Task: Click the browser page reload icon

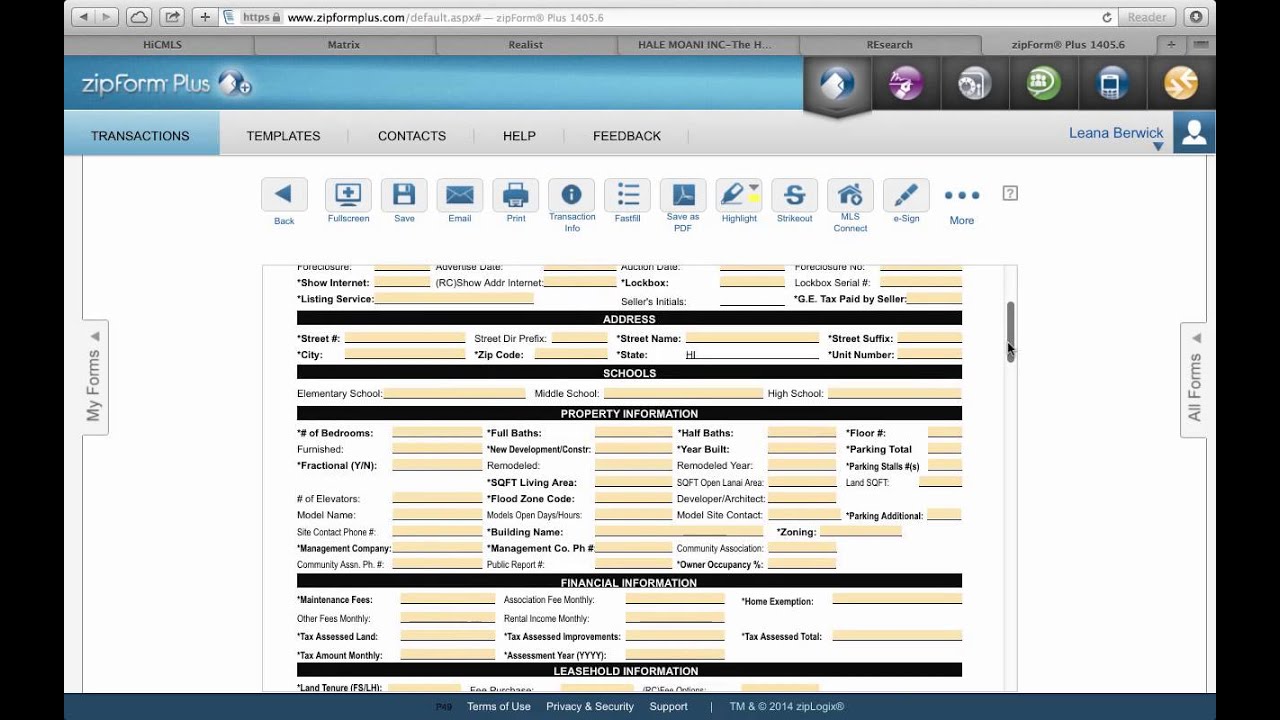Action: point(1107,17)
